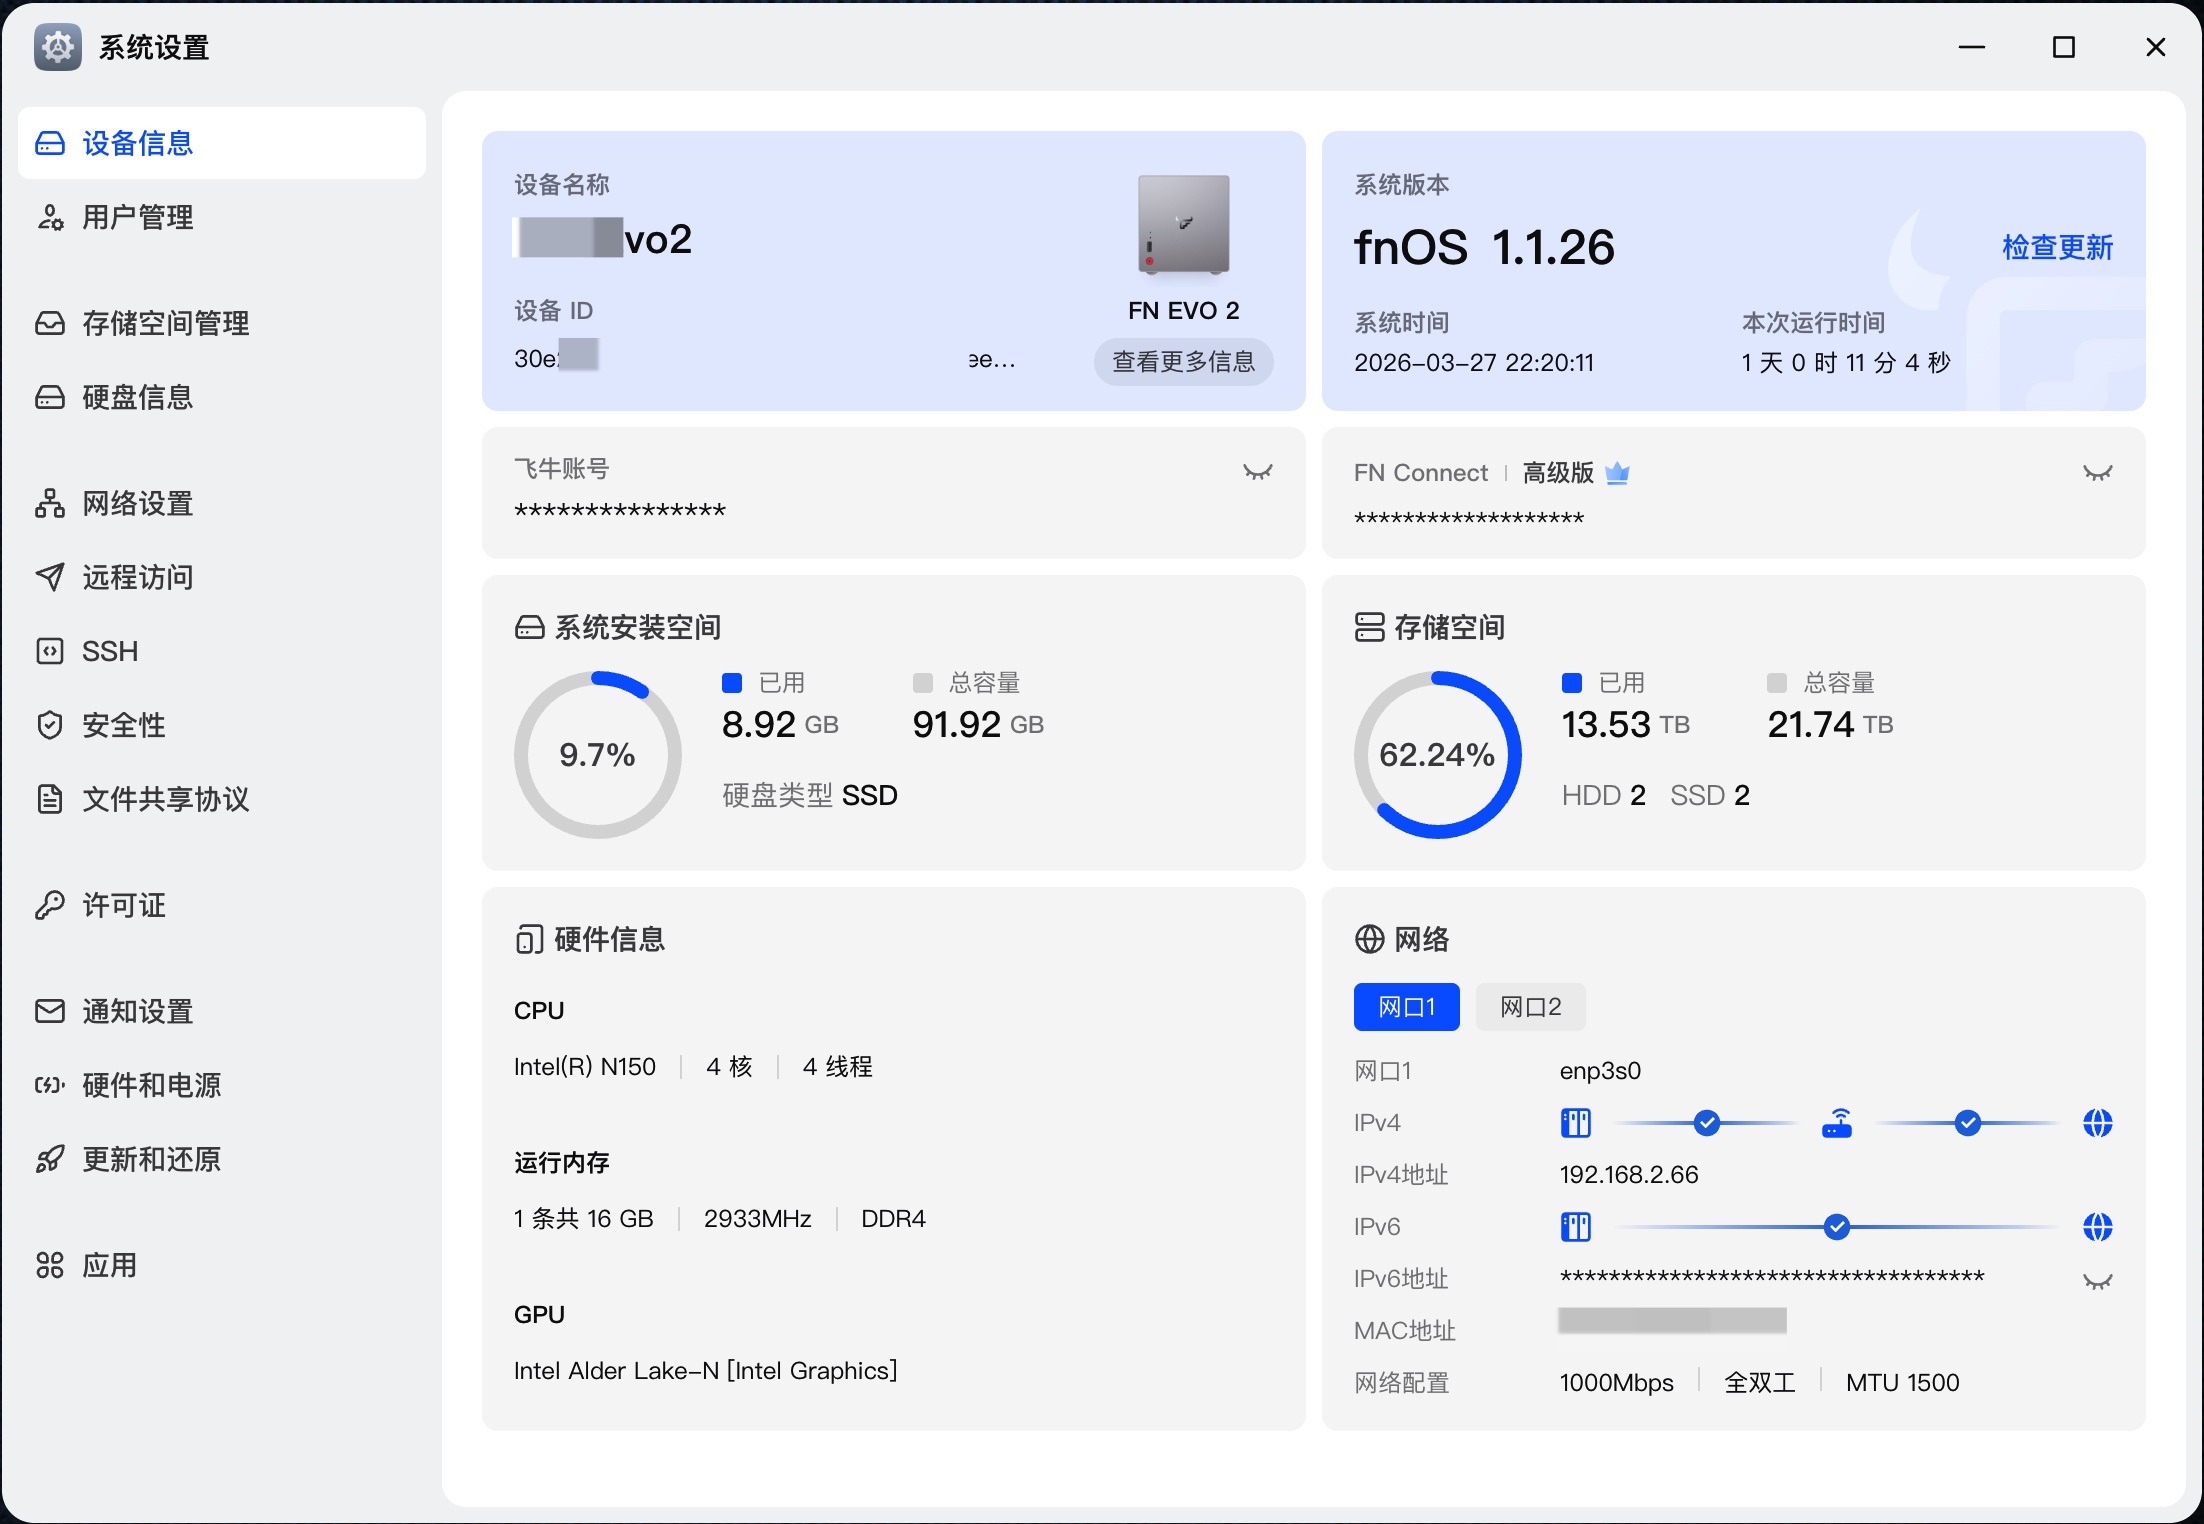Click the 远程访问 paper-plane icon
The image size is (2204, 1524).
[50, 577]
